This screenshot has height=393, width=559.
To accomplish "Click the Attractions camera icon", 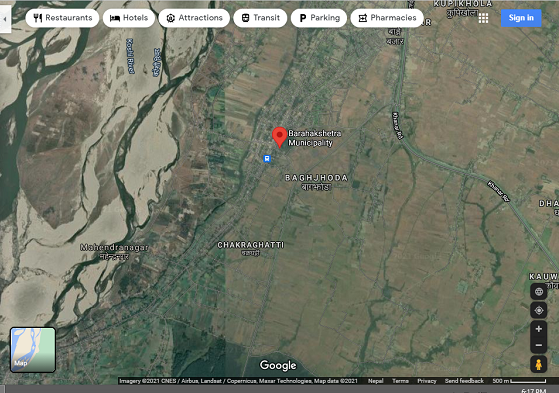I will tap(171, 18).
